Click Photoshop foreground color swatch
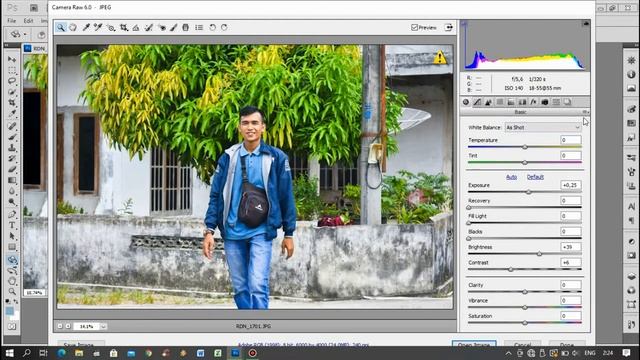Image resolution: width=640 pixels, height=360 pixels. (9, 312)
